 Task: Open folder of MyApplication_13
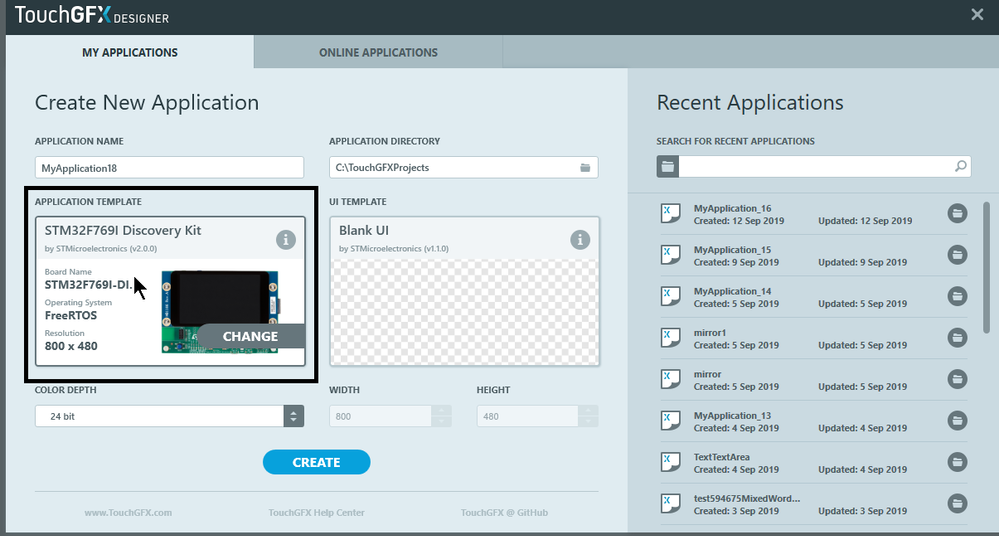[957, 421]
